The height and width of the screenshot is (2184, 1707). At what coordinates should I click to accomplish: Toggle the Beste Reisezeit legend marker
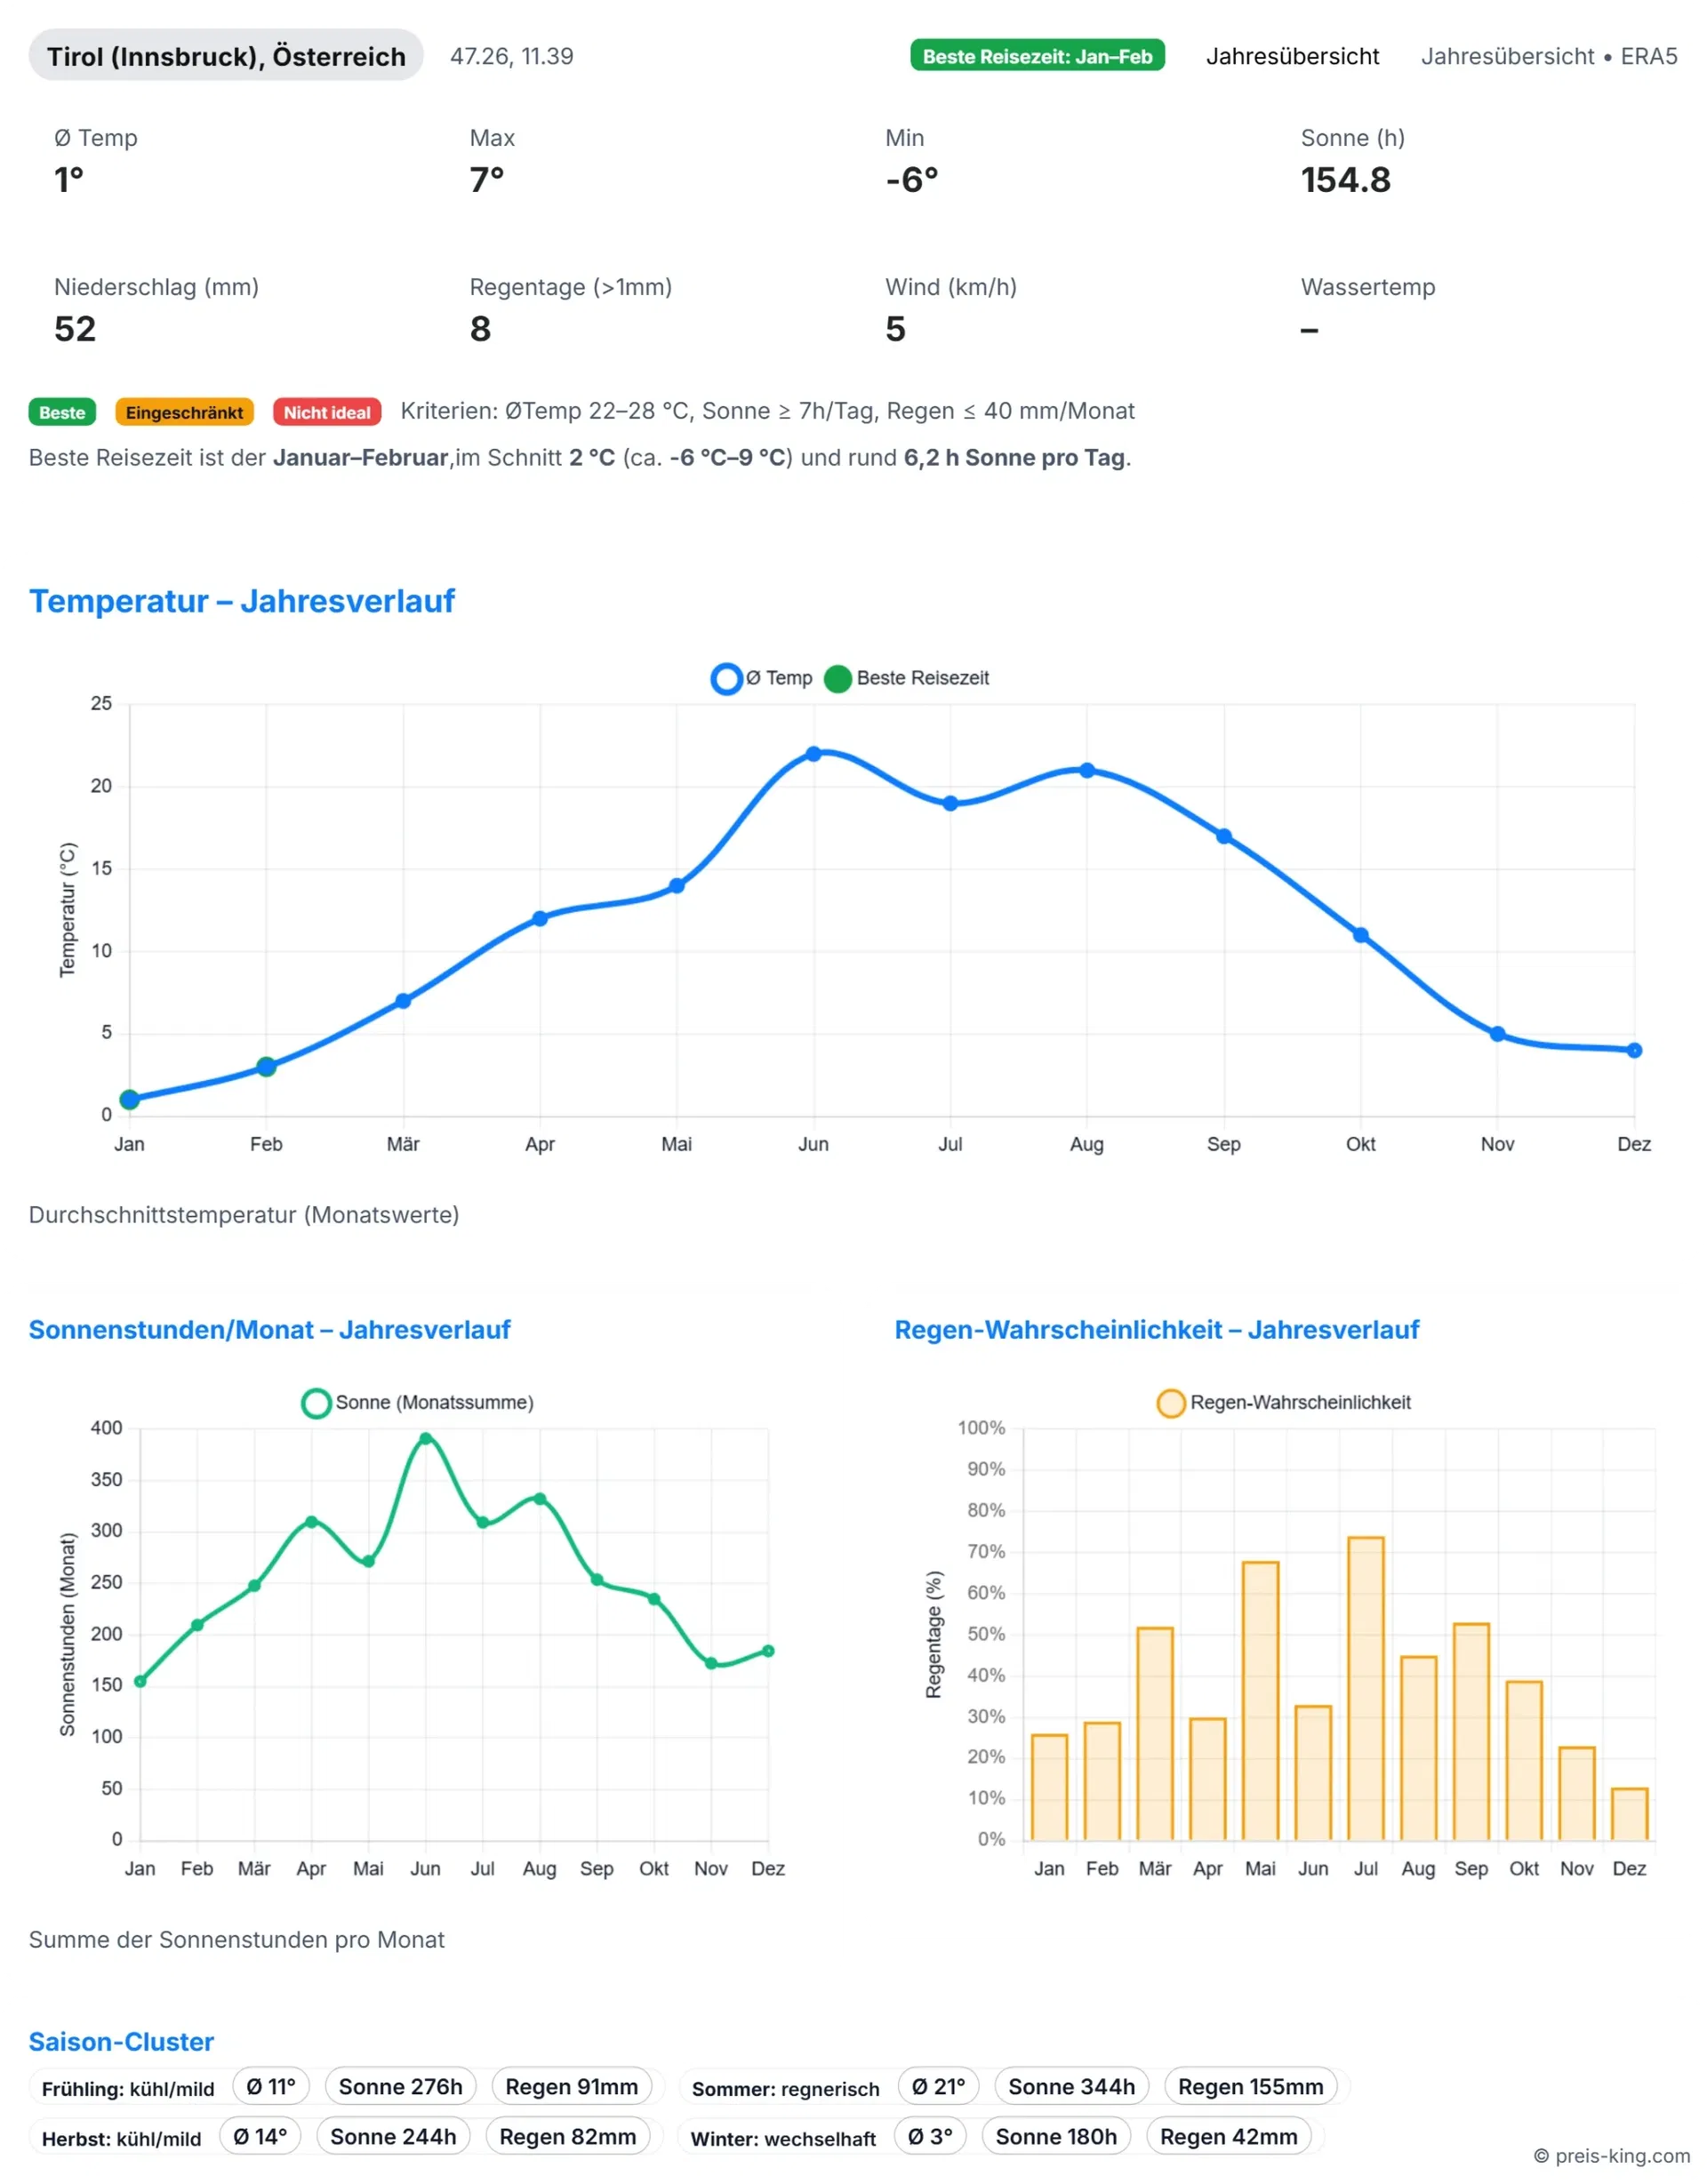(837, 678)
